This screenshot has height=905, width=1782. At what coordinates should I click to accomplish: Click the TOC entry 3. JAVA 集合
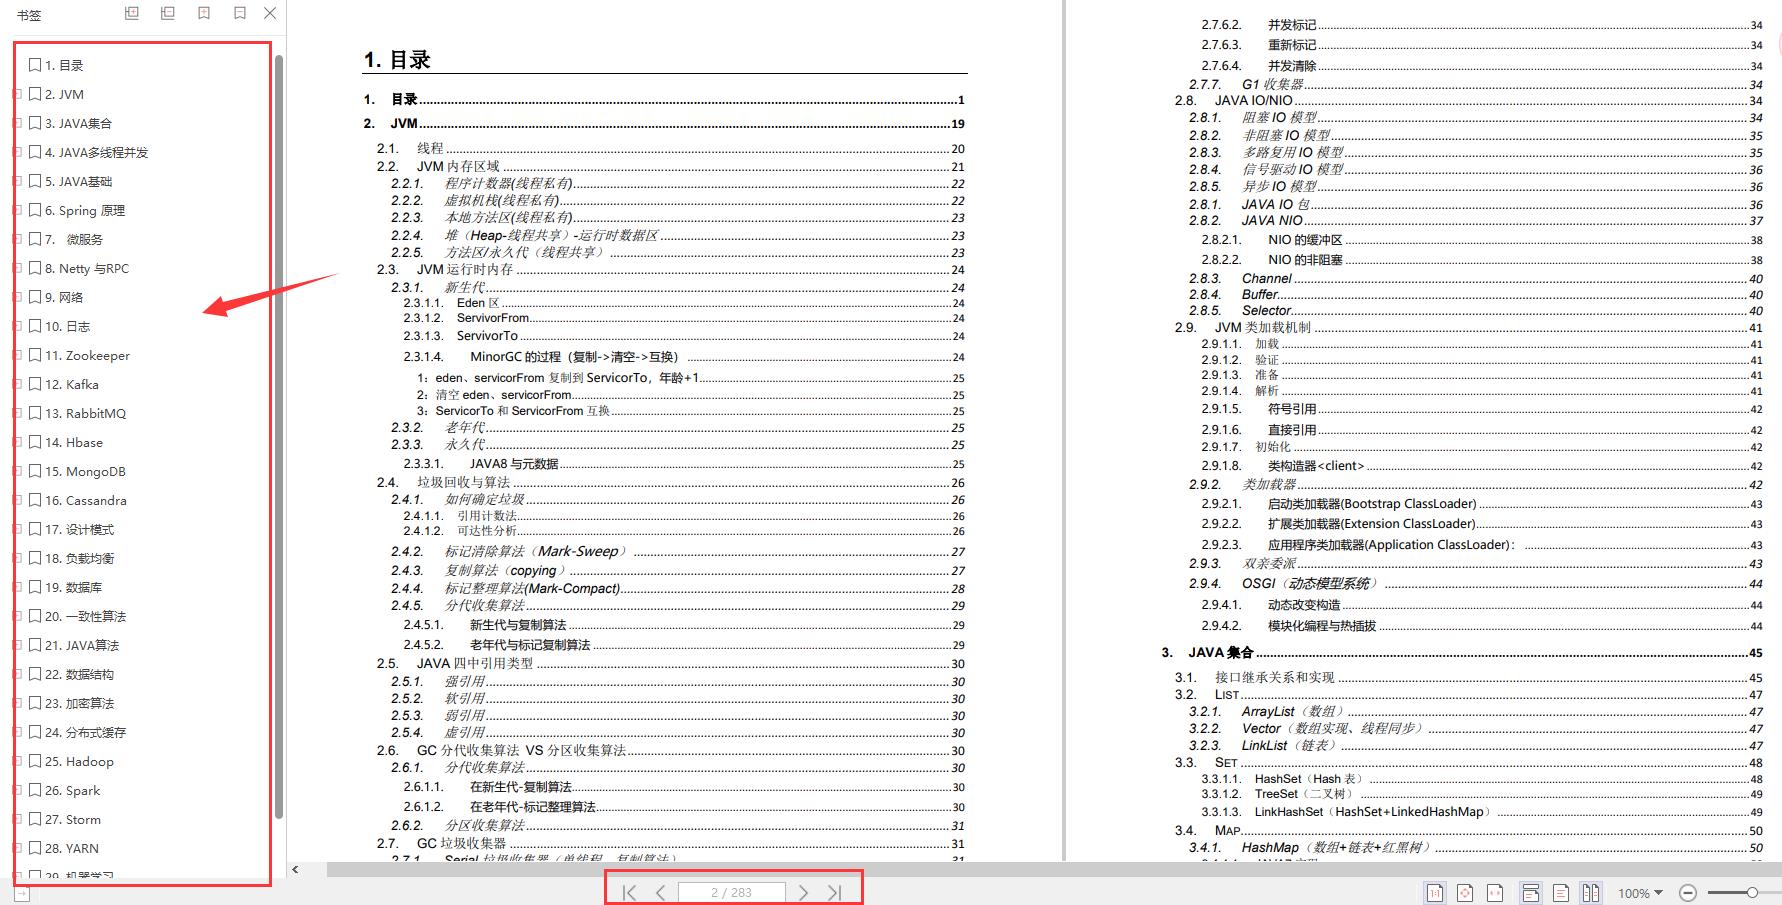click(x=1462, y=652)
